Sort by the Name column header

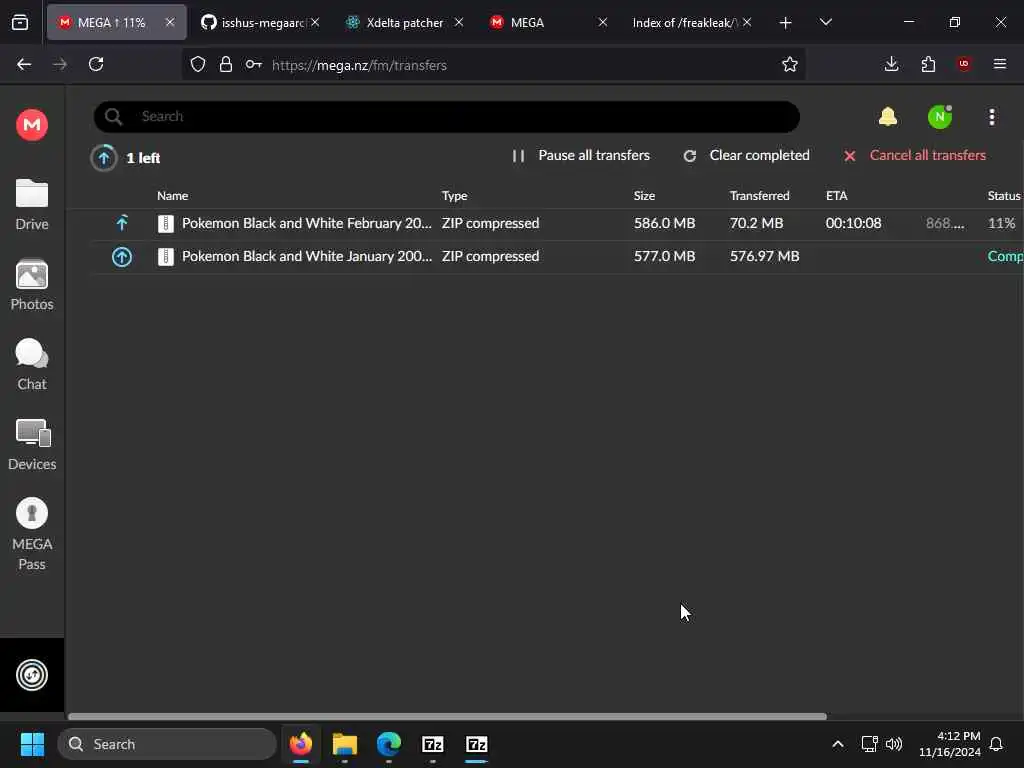[x=172, y=195]
